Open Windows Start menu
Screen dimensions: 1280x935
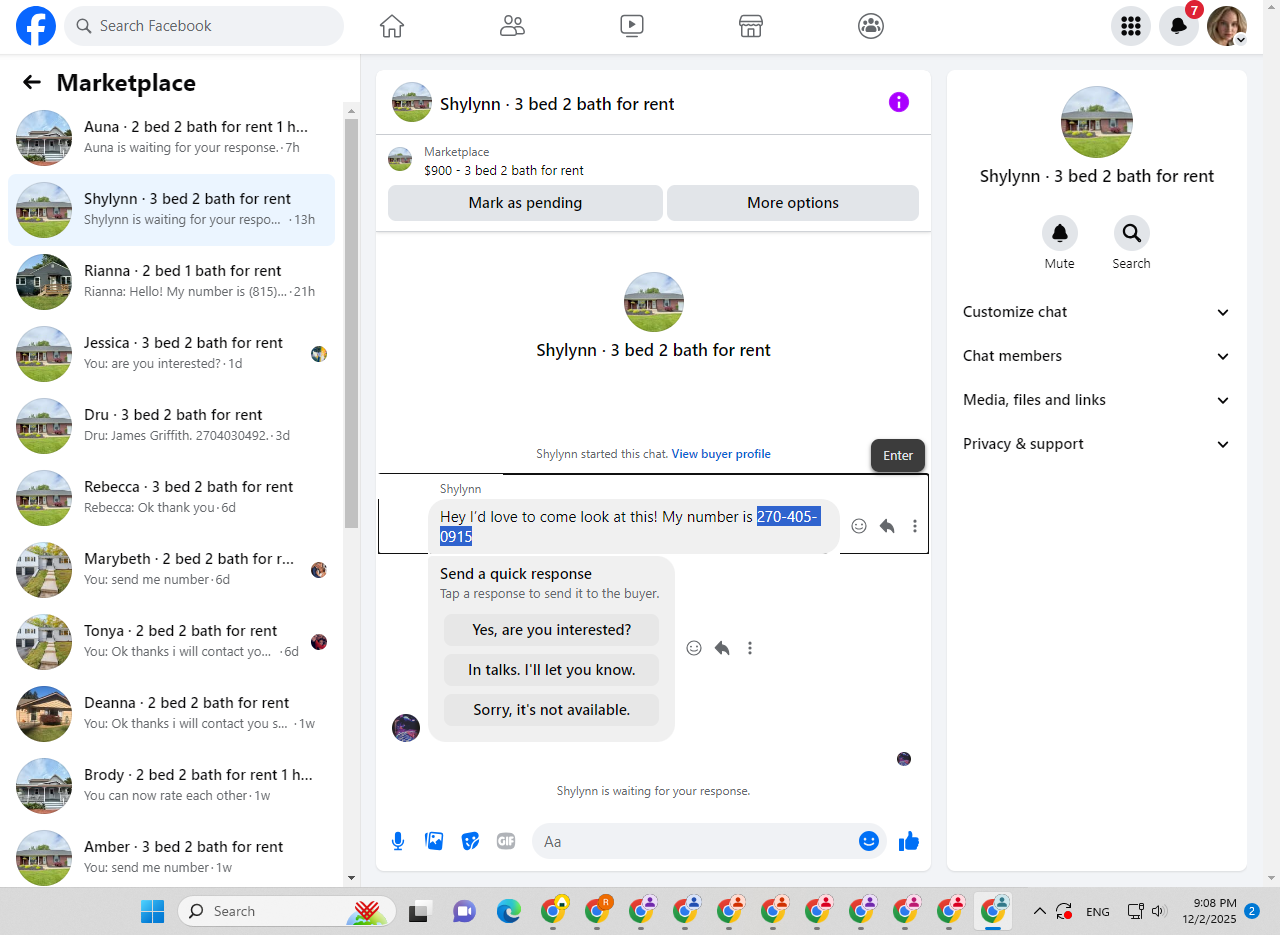pos(152,911)
